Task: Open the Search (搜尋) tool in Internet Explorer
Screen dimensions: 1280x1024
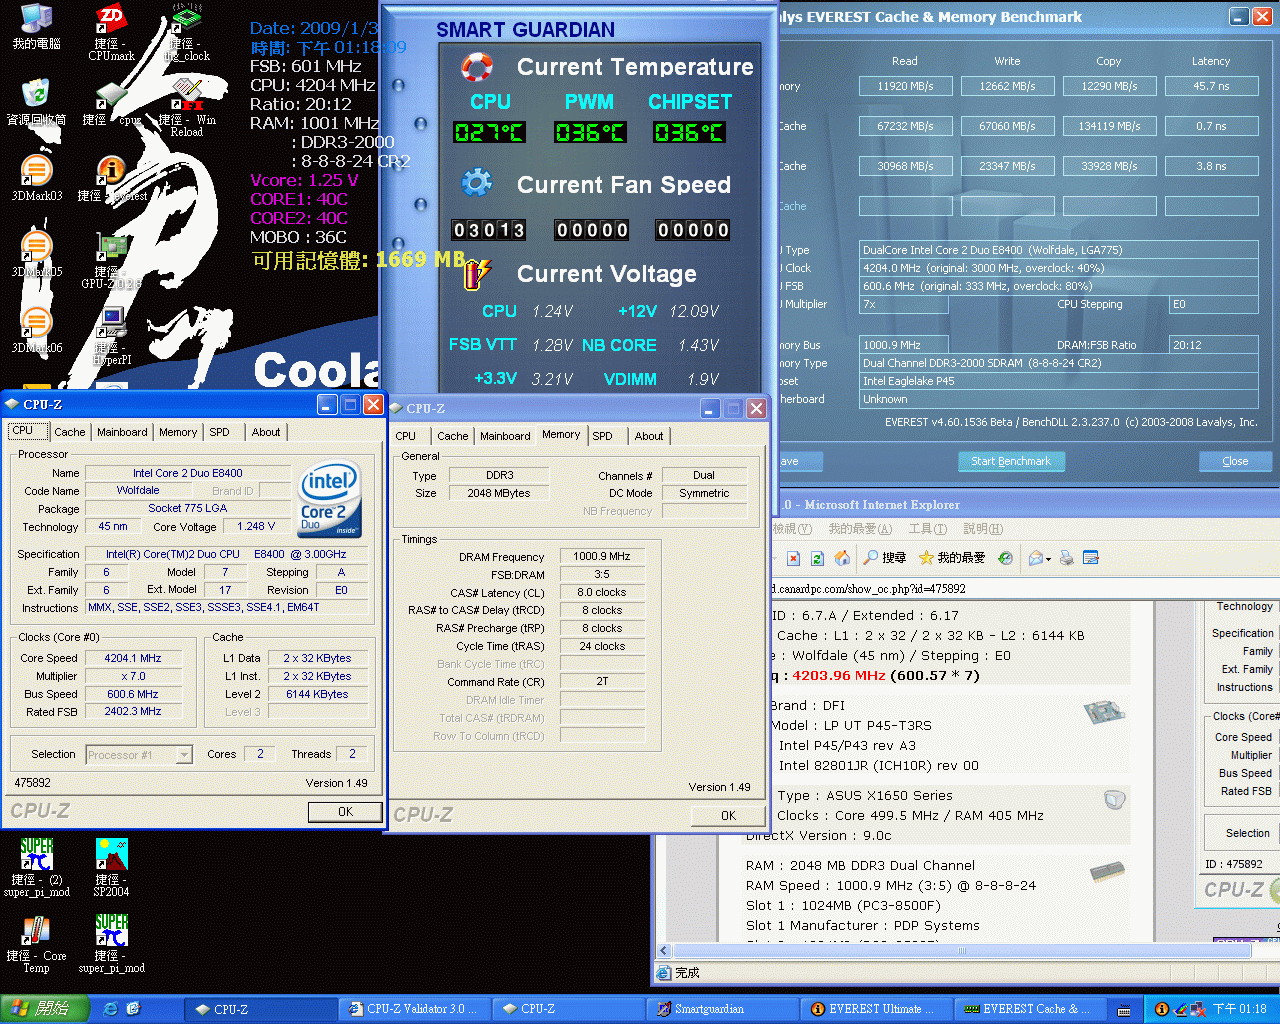Action: click(x=884, y=558)
